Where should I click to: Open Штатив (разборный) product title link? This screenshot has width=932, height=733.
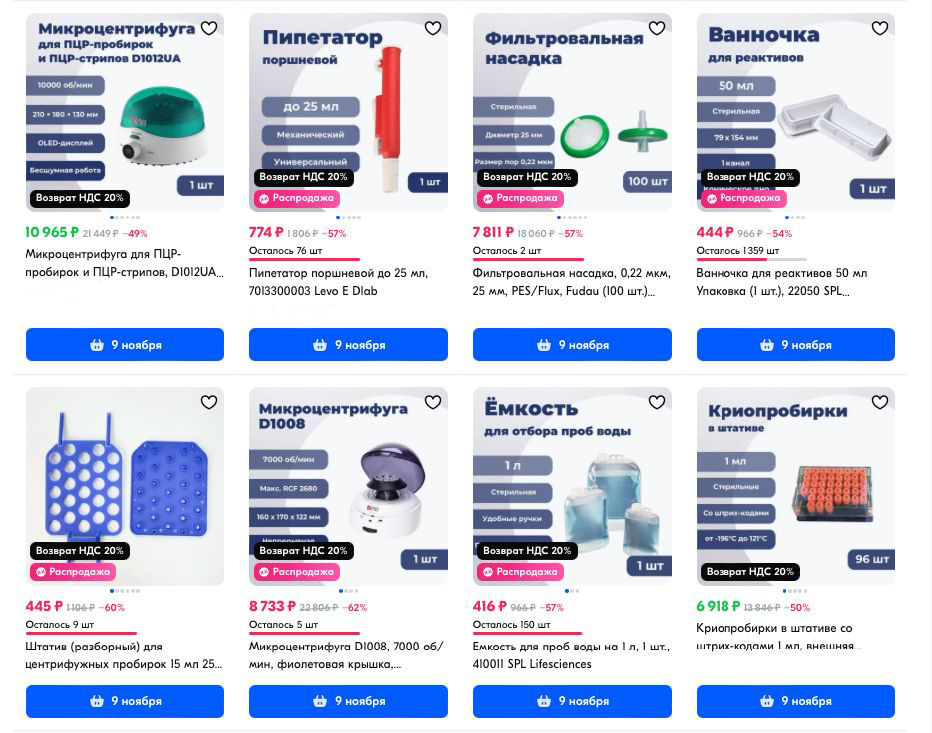click(124, 655)
